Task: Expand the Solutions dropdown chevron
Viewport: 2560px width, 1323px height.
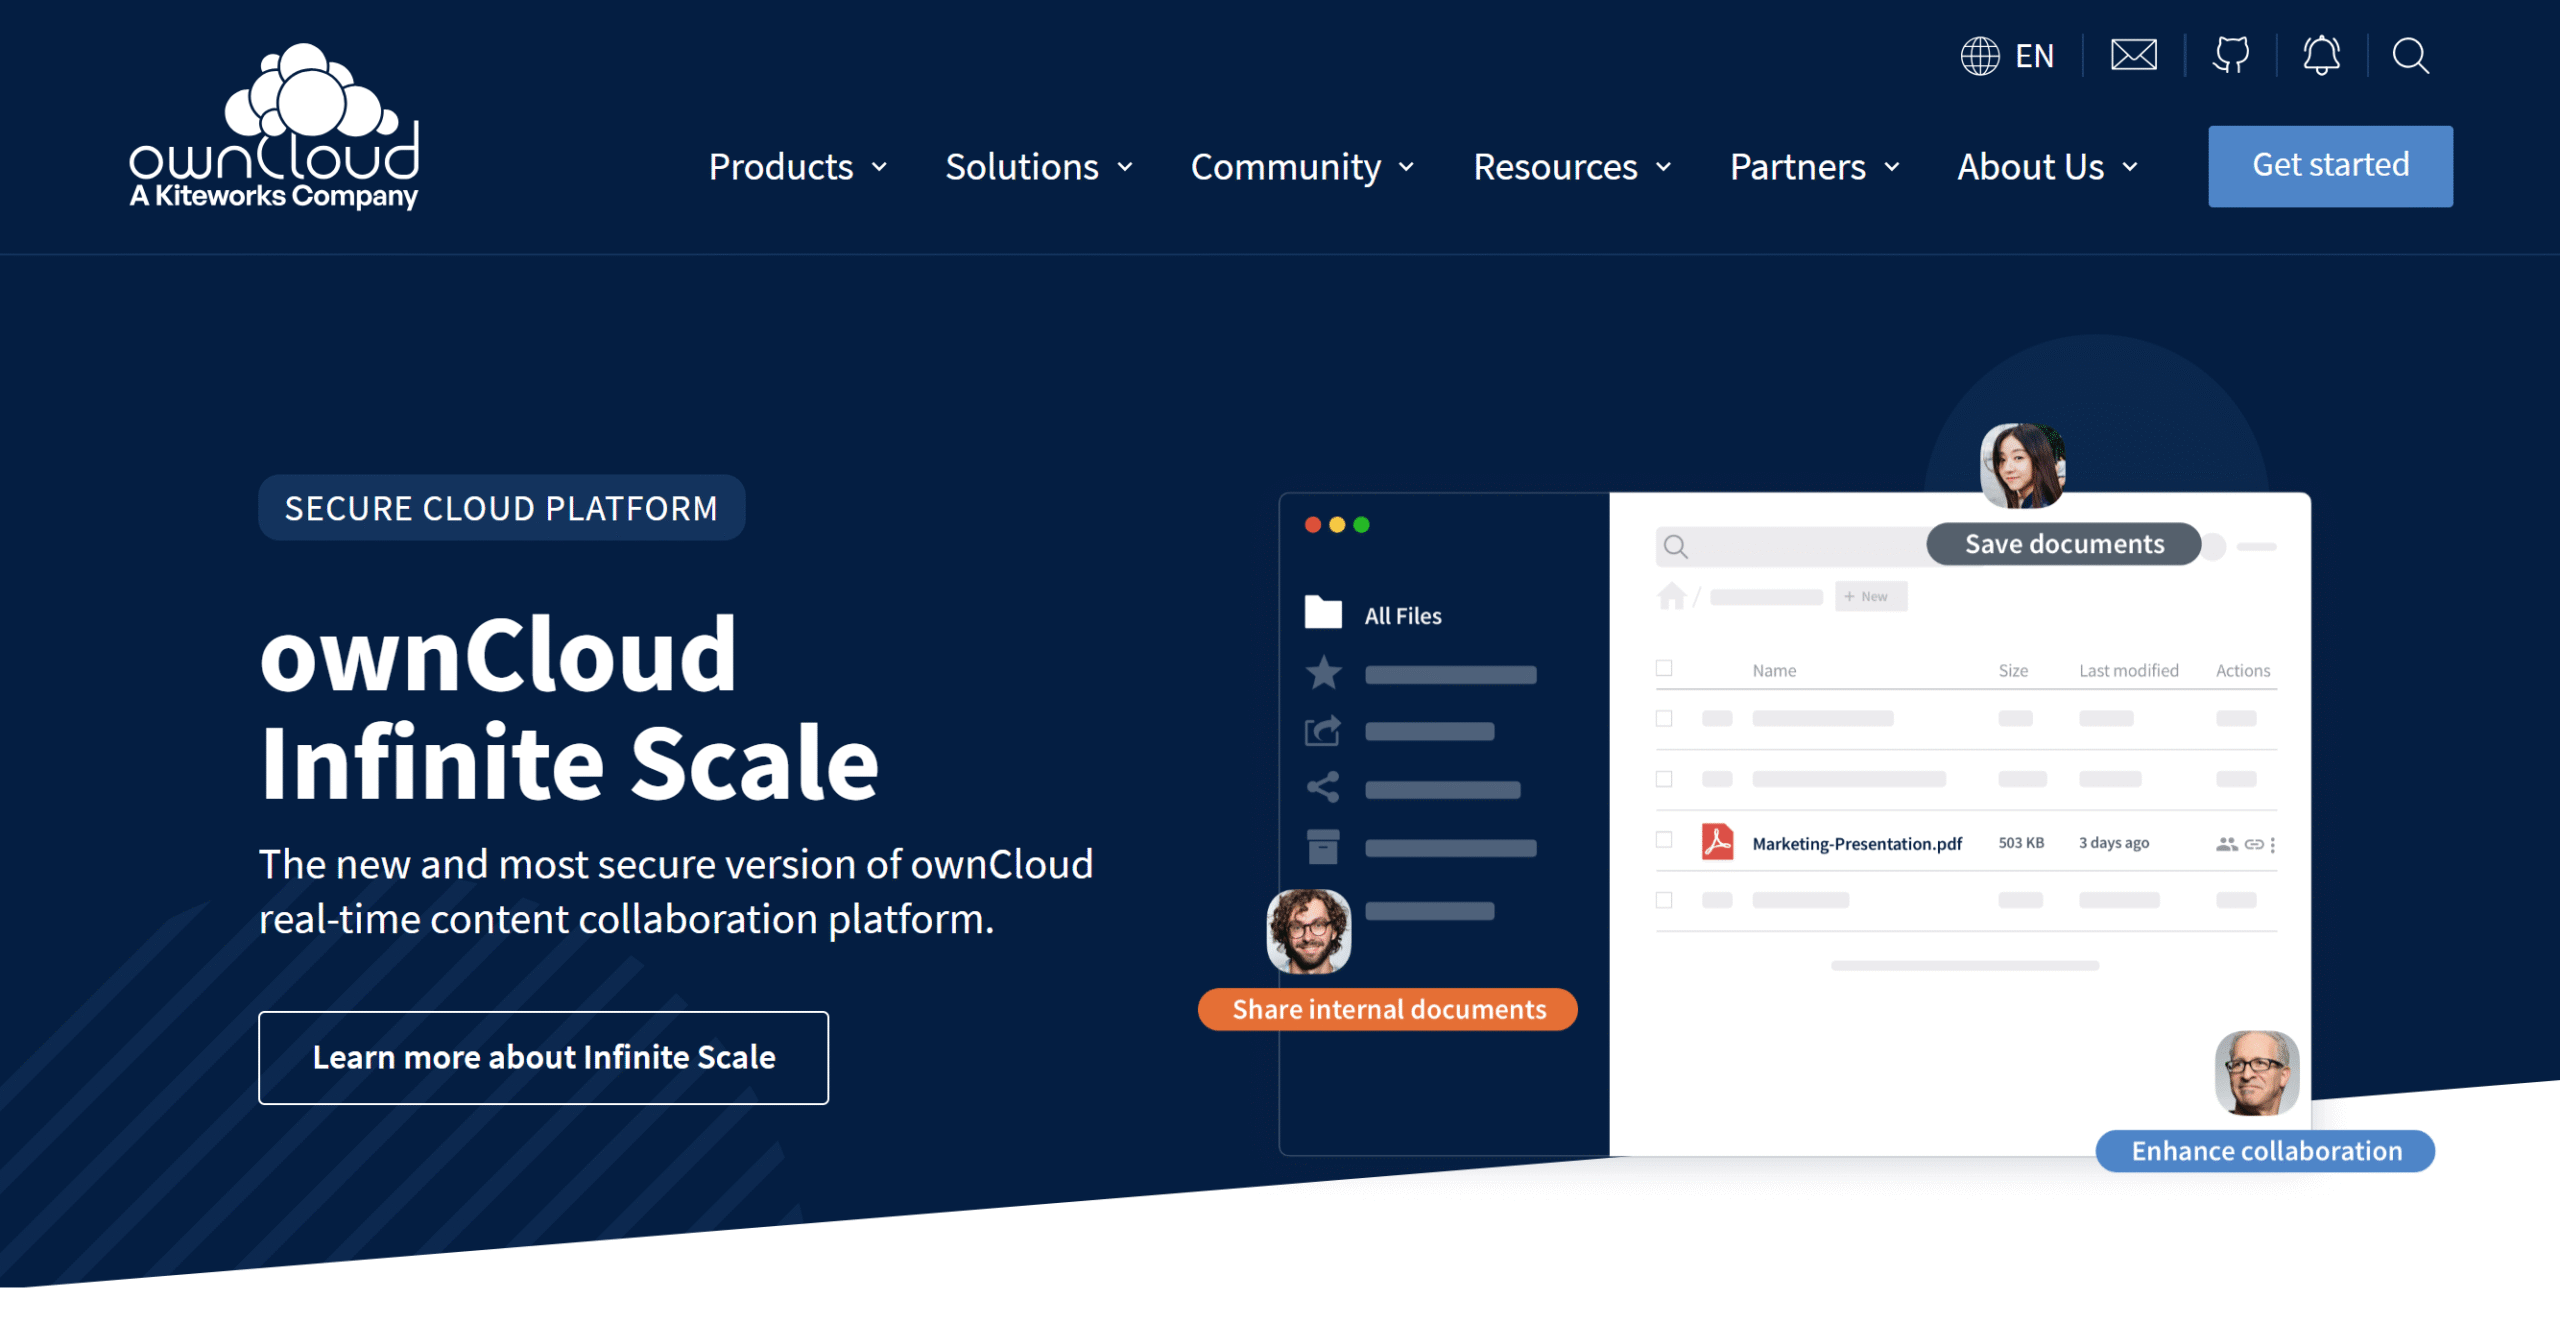Action: pyautogui.click(x=1125, y=167)
